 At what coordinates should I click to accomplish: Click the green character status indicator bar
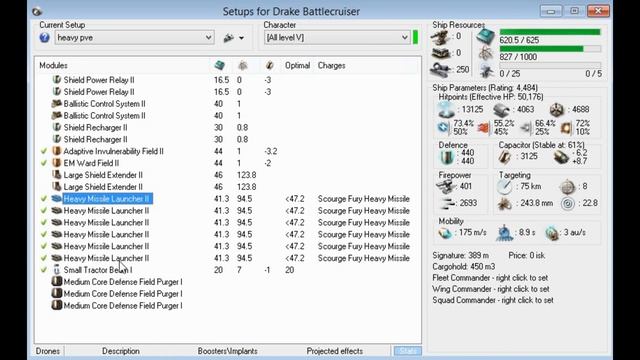click(x=416, y=37)
